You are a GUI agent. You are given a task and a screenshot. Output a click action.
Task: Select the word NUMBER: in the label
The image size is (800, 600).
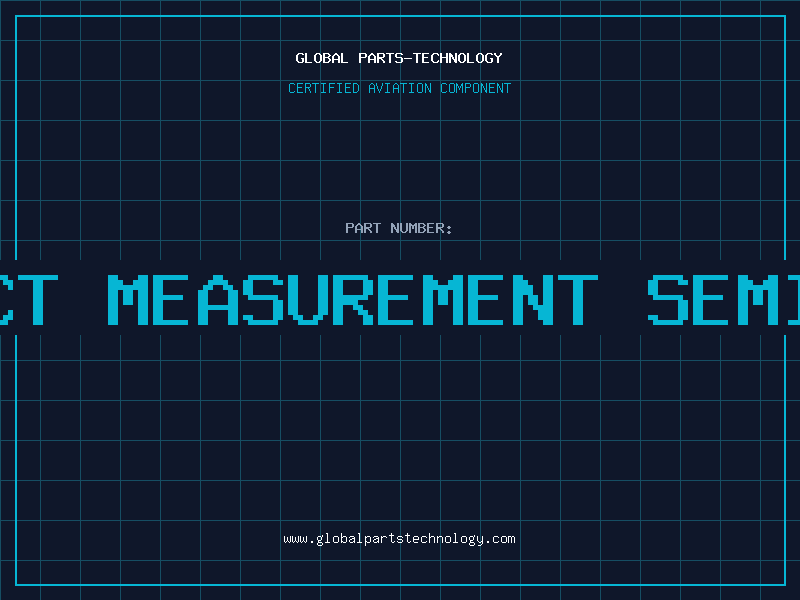[x=421, y=228]
